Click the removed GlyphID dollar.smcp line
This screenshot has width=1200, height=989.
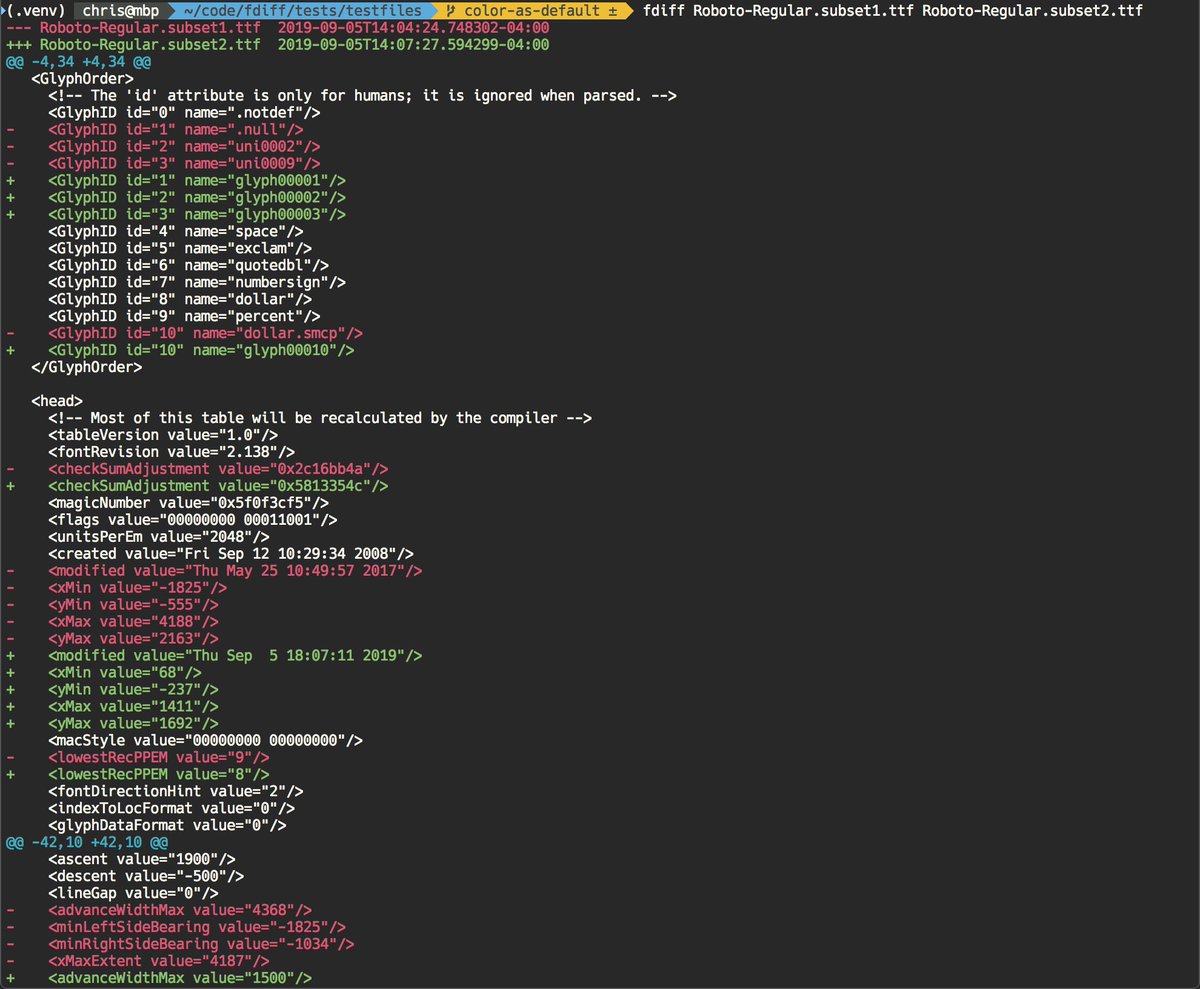pyautogui.click(x=204, y=334)
